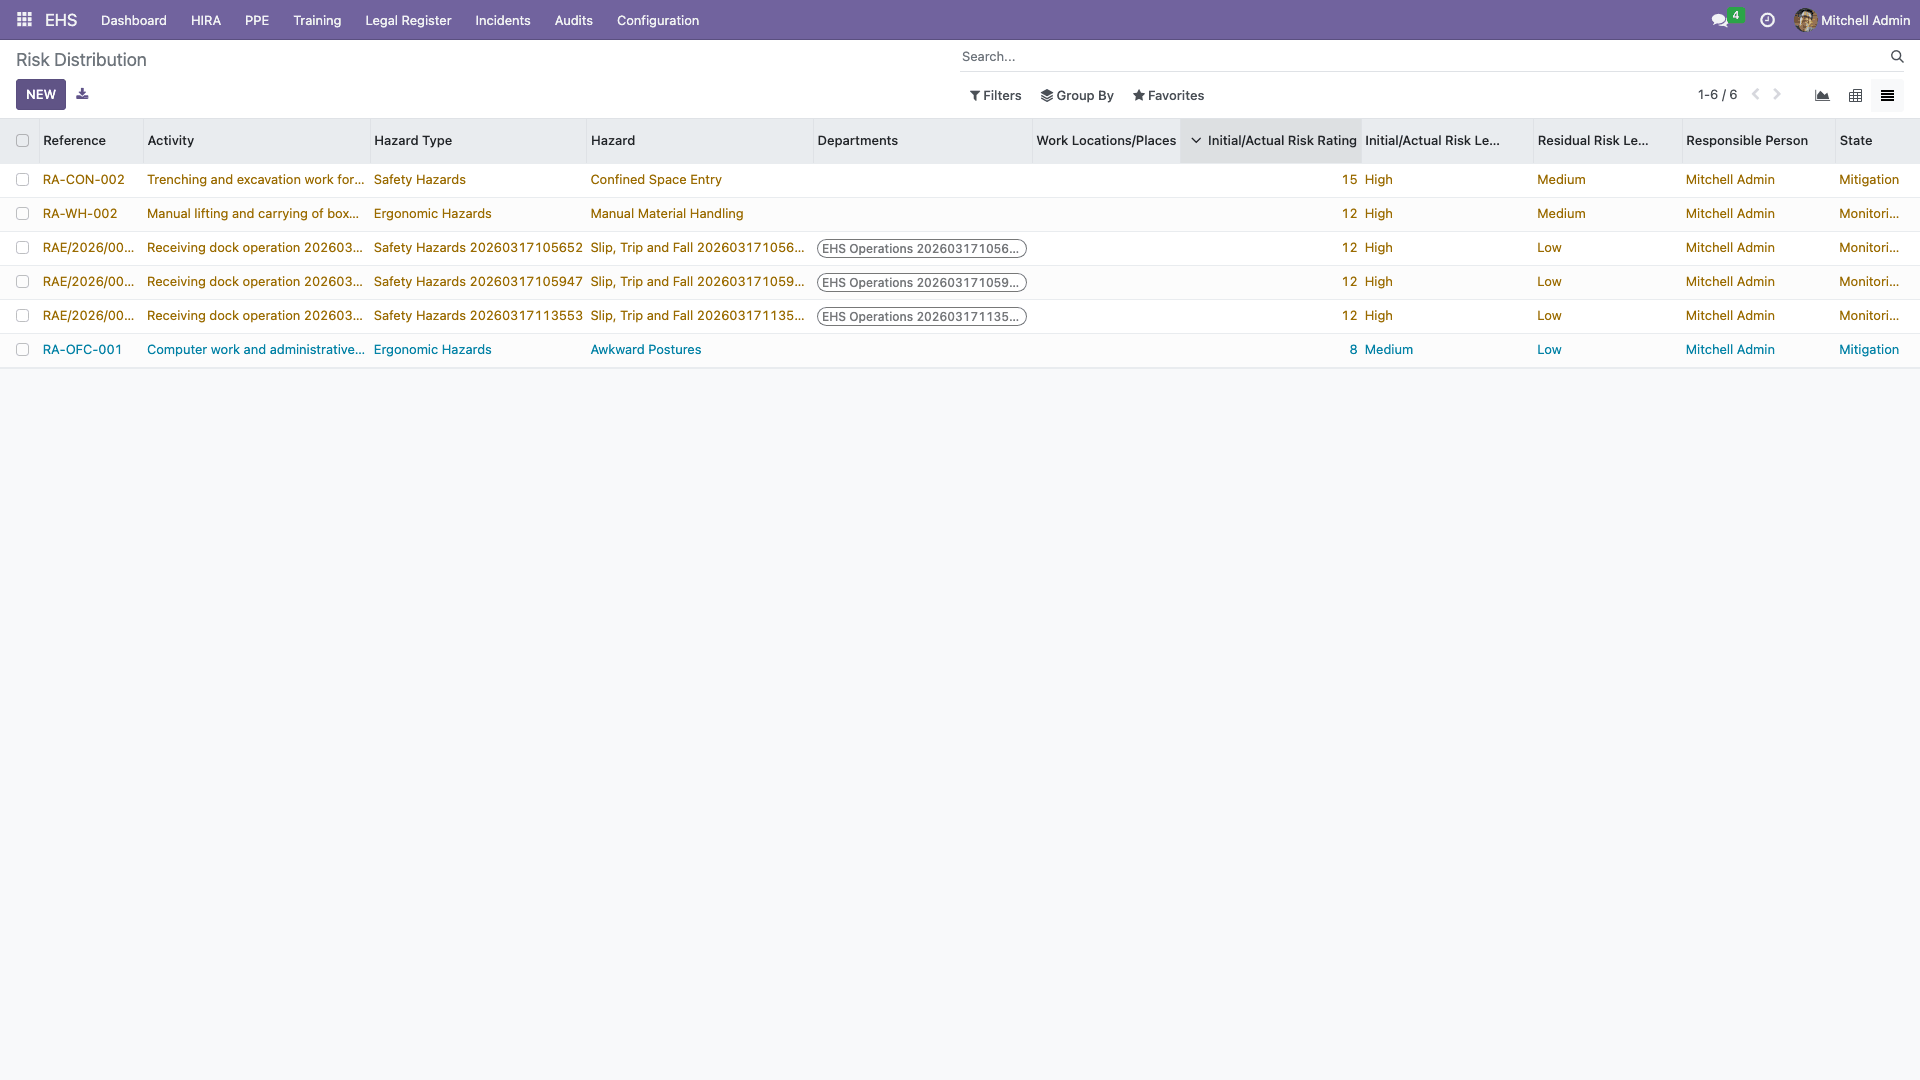Click the download/export records icon

tap(82, 94)
